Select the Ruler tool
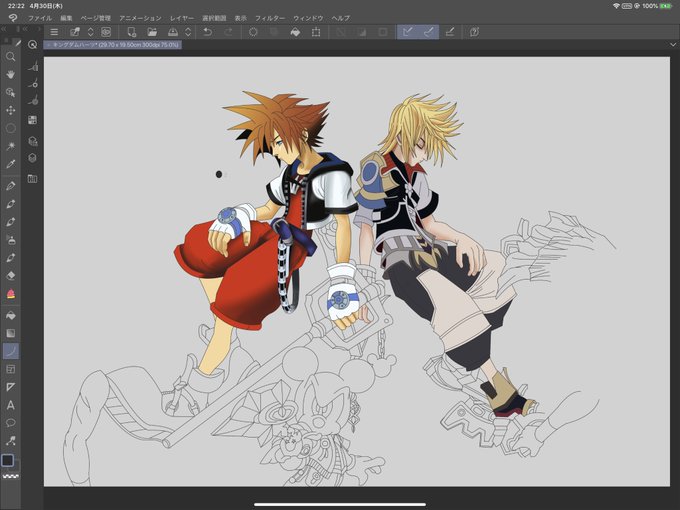 point(10,387)
